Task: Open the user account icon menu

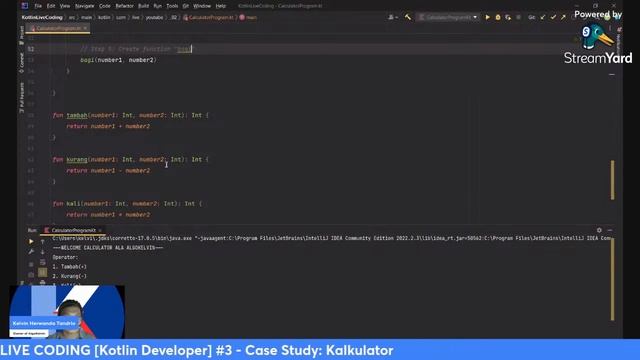Action: click(392, 17)
